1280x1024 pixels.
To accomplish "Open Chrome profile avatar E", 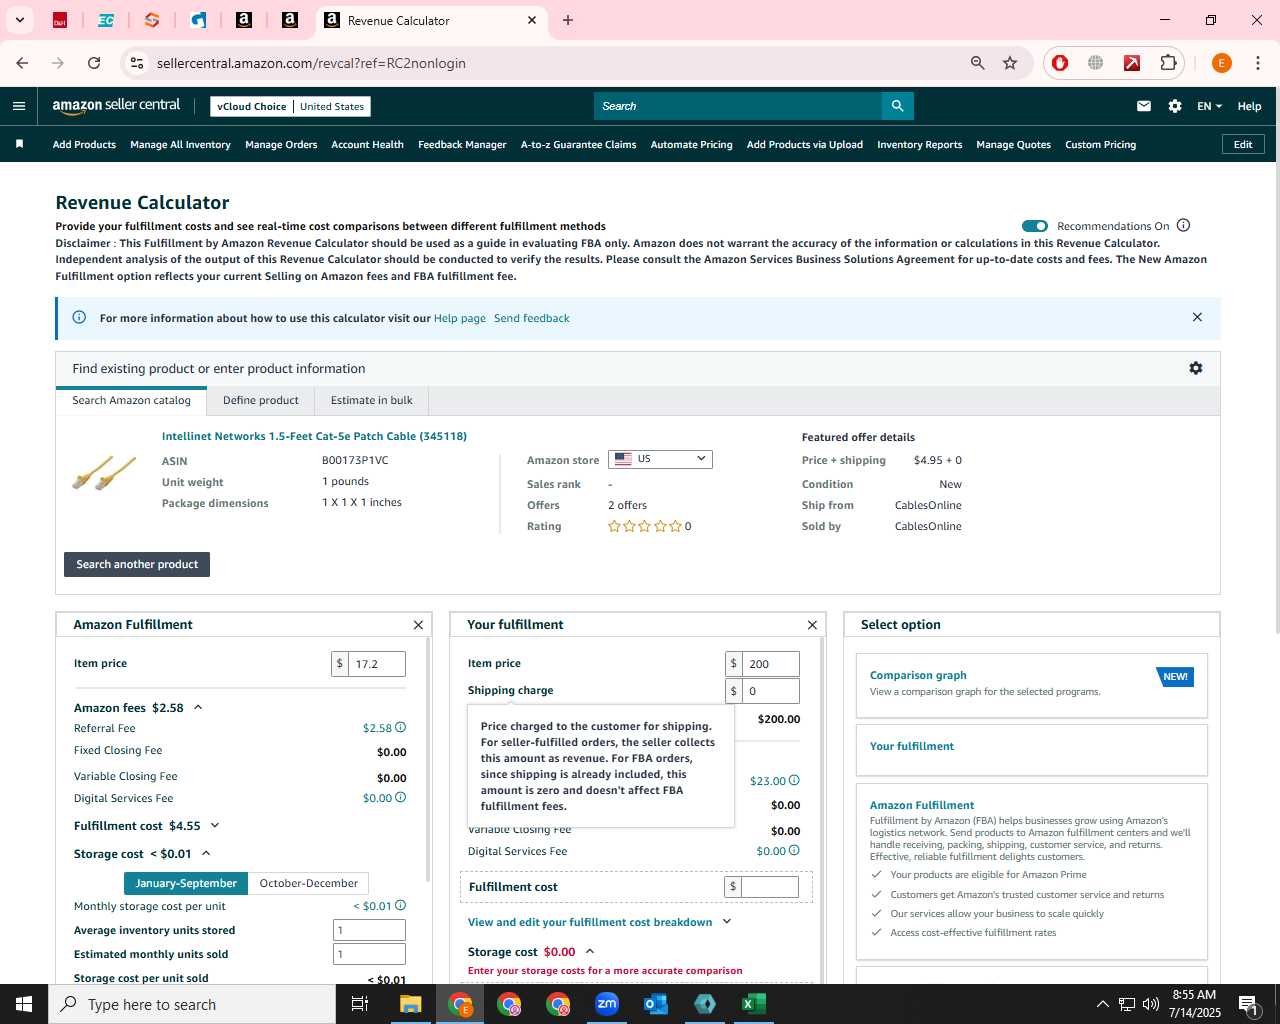I will 1221,63.
